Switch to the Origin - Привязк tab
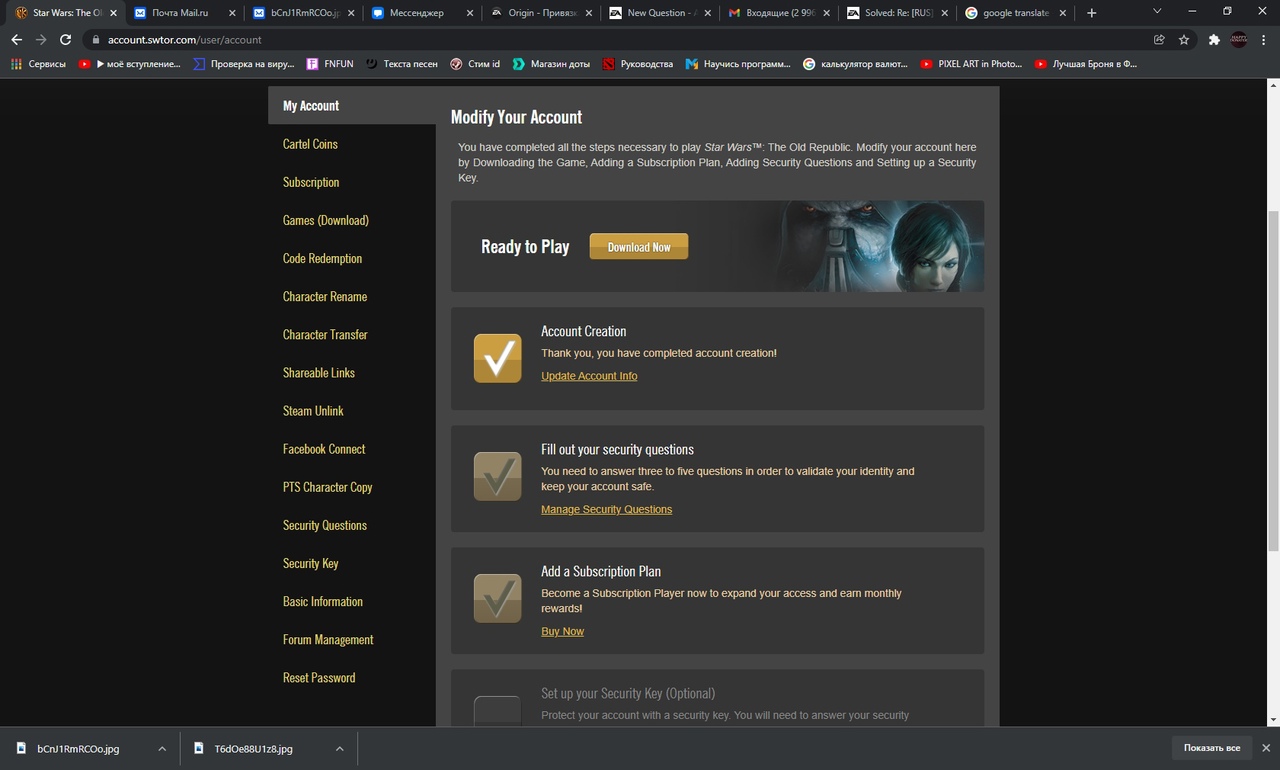The image size is (1280, 770). tap(539, 13)
